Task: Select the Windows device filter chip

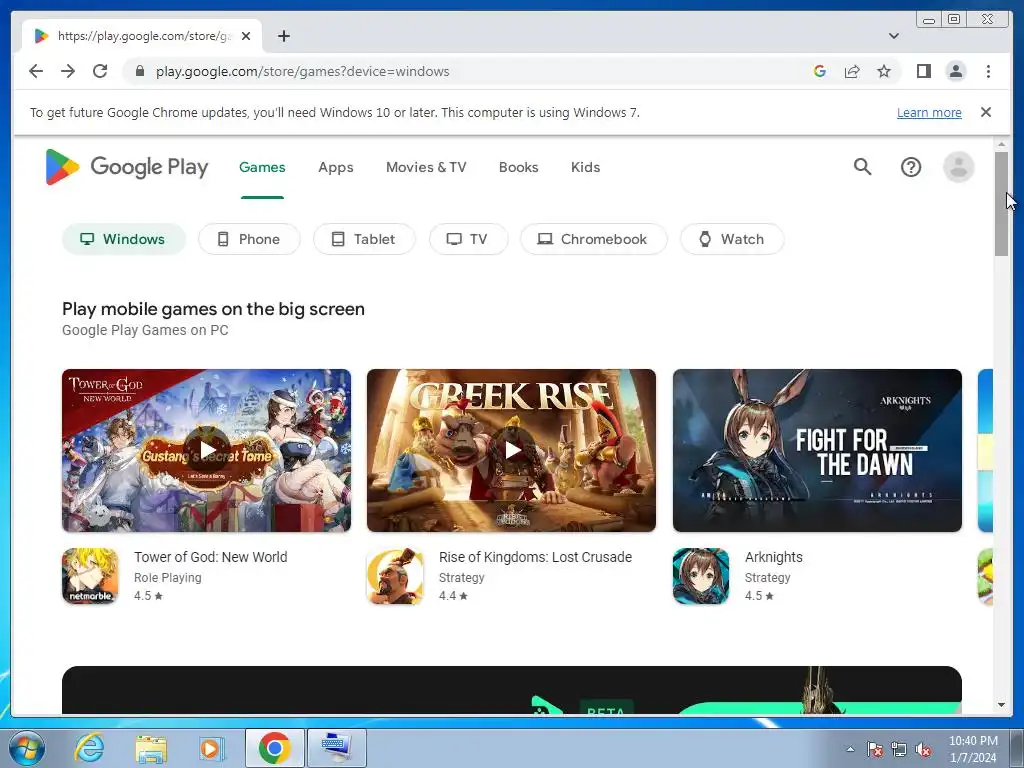Action: [x=123, y=239]
